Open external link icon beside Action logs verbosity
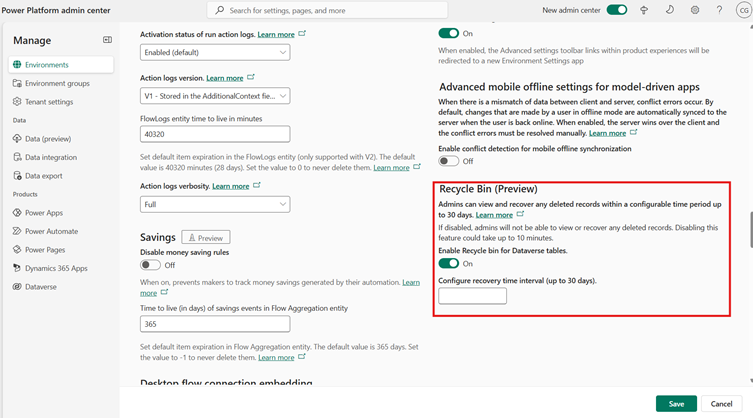The height and width of the screenshot is (418, 753). 257,185
